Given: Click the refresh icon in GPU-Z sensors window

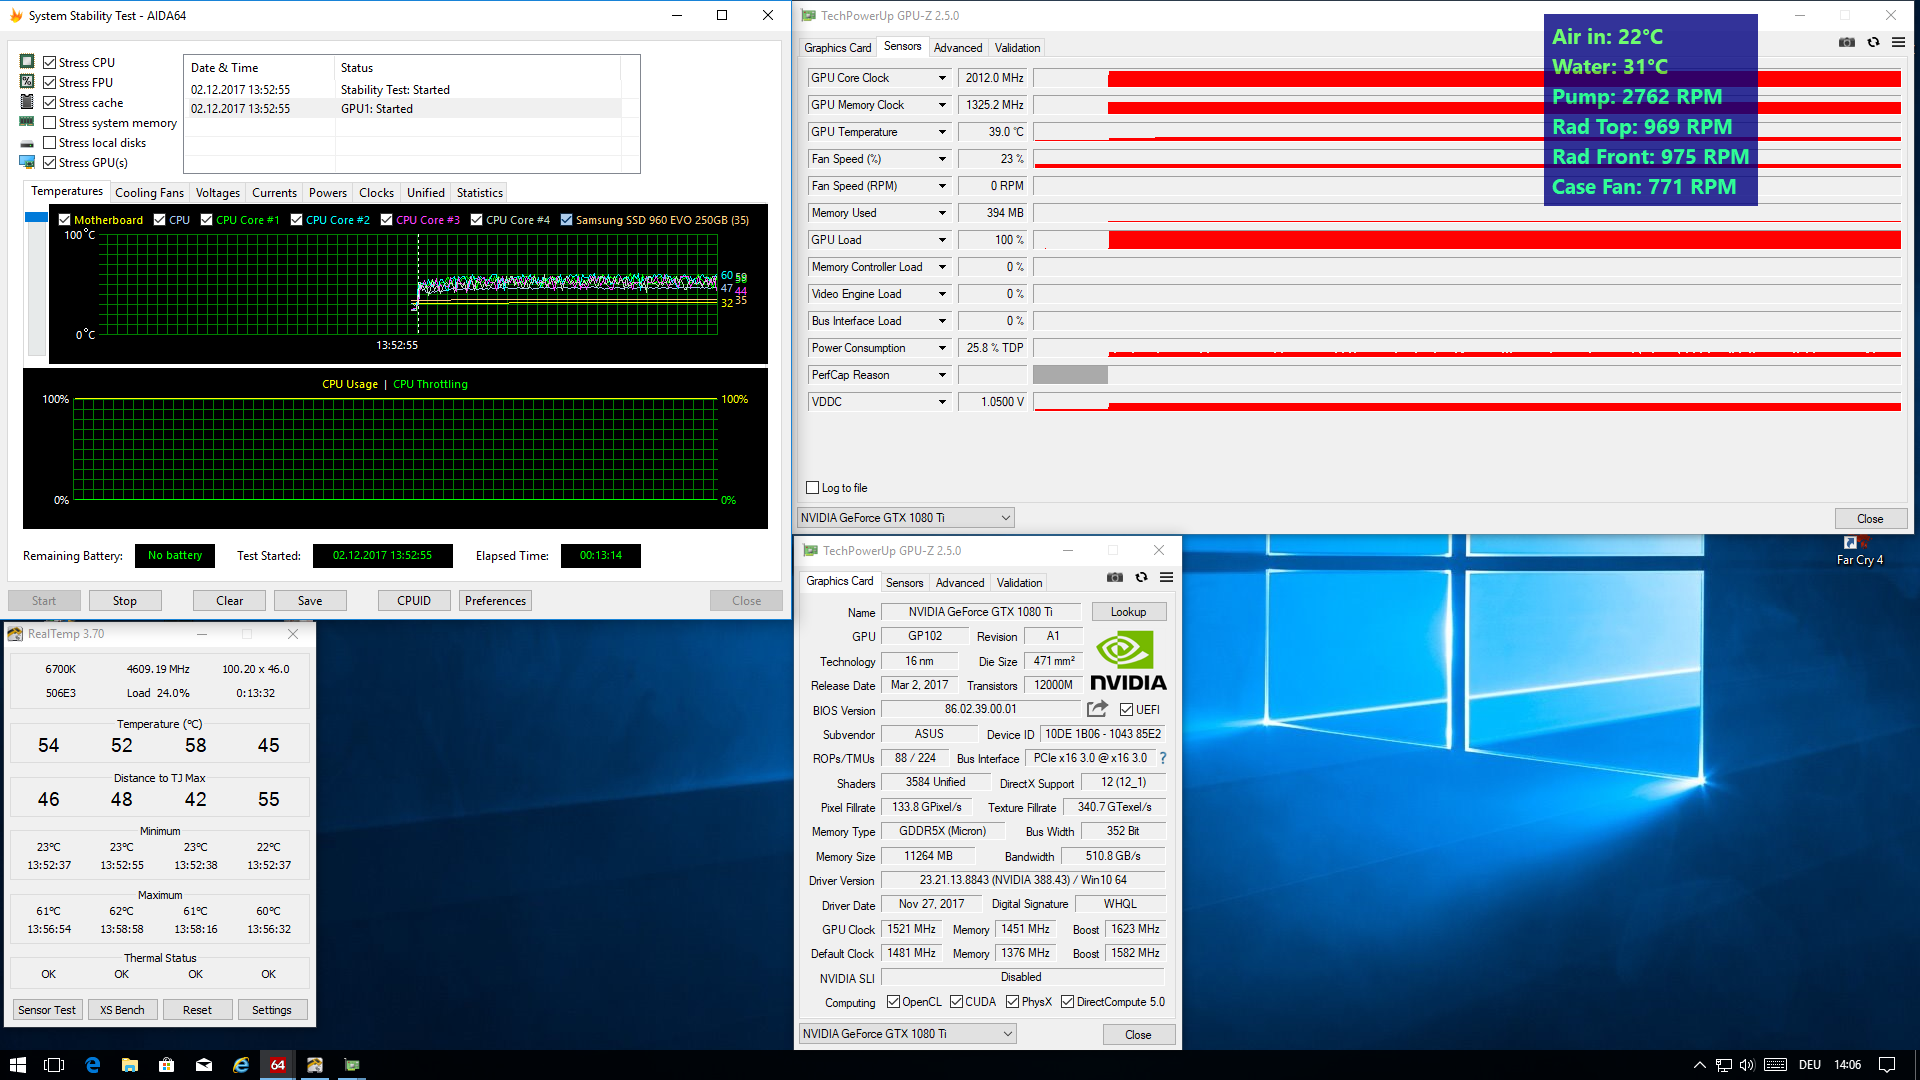Looking at the screenshot, I should pos(1873,42).
